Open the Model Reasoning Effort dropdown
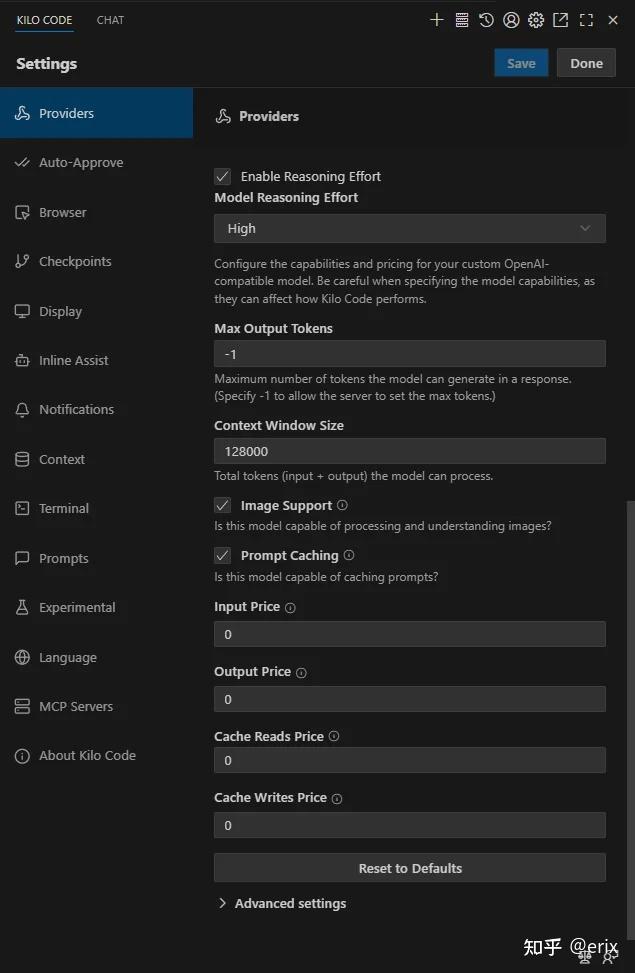 (409, 228)
